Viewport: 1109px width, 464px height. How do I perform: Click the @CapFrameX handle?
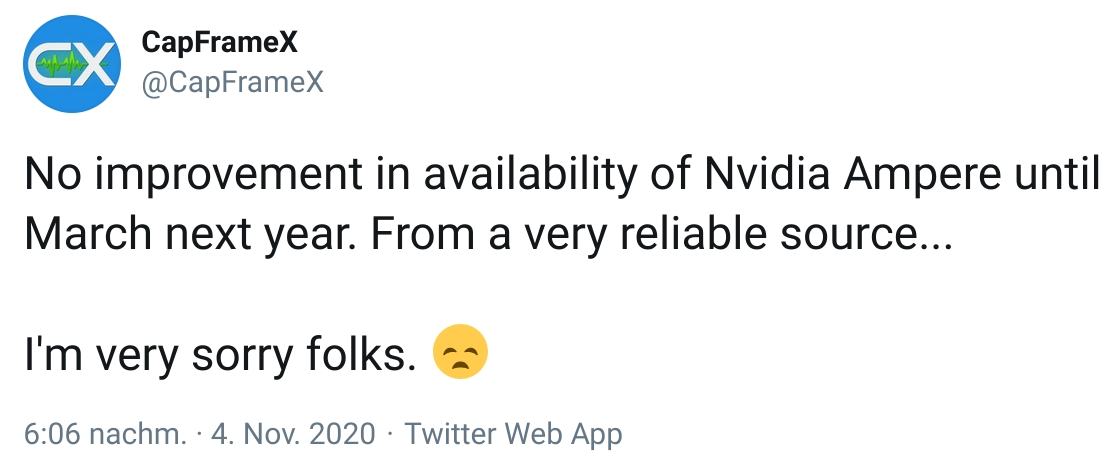pos(233,83)
